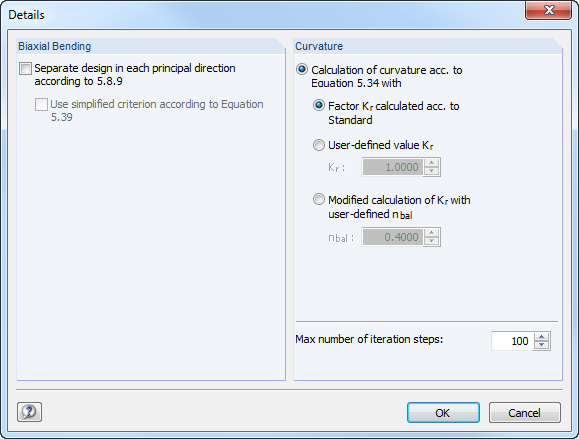Click the Curvature section header
The image size is (579, 439).
coord(319,46)
